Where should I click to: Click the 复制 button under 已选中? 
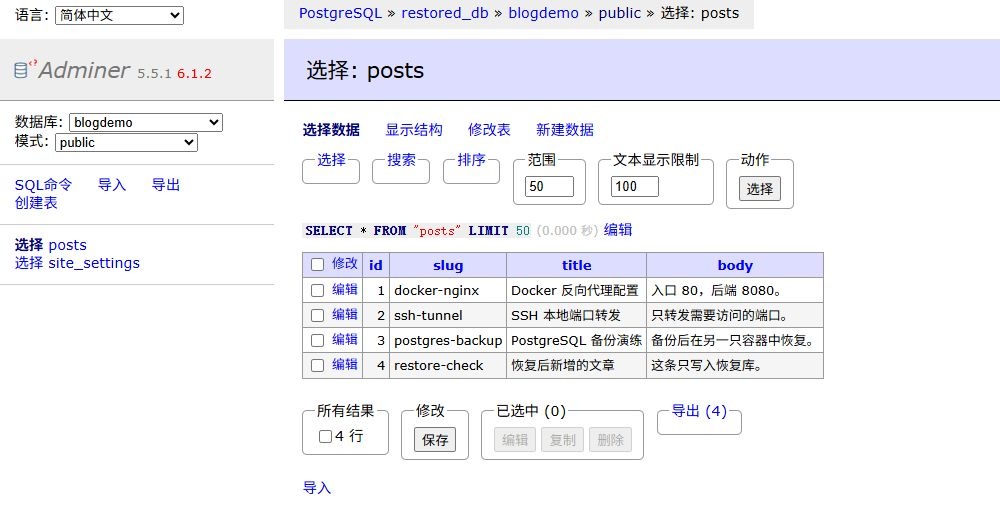[562, 439]
